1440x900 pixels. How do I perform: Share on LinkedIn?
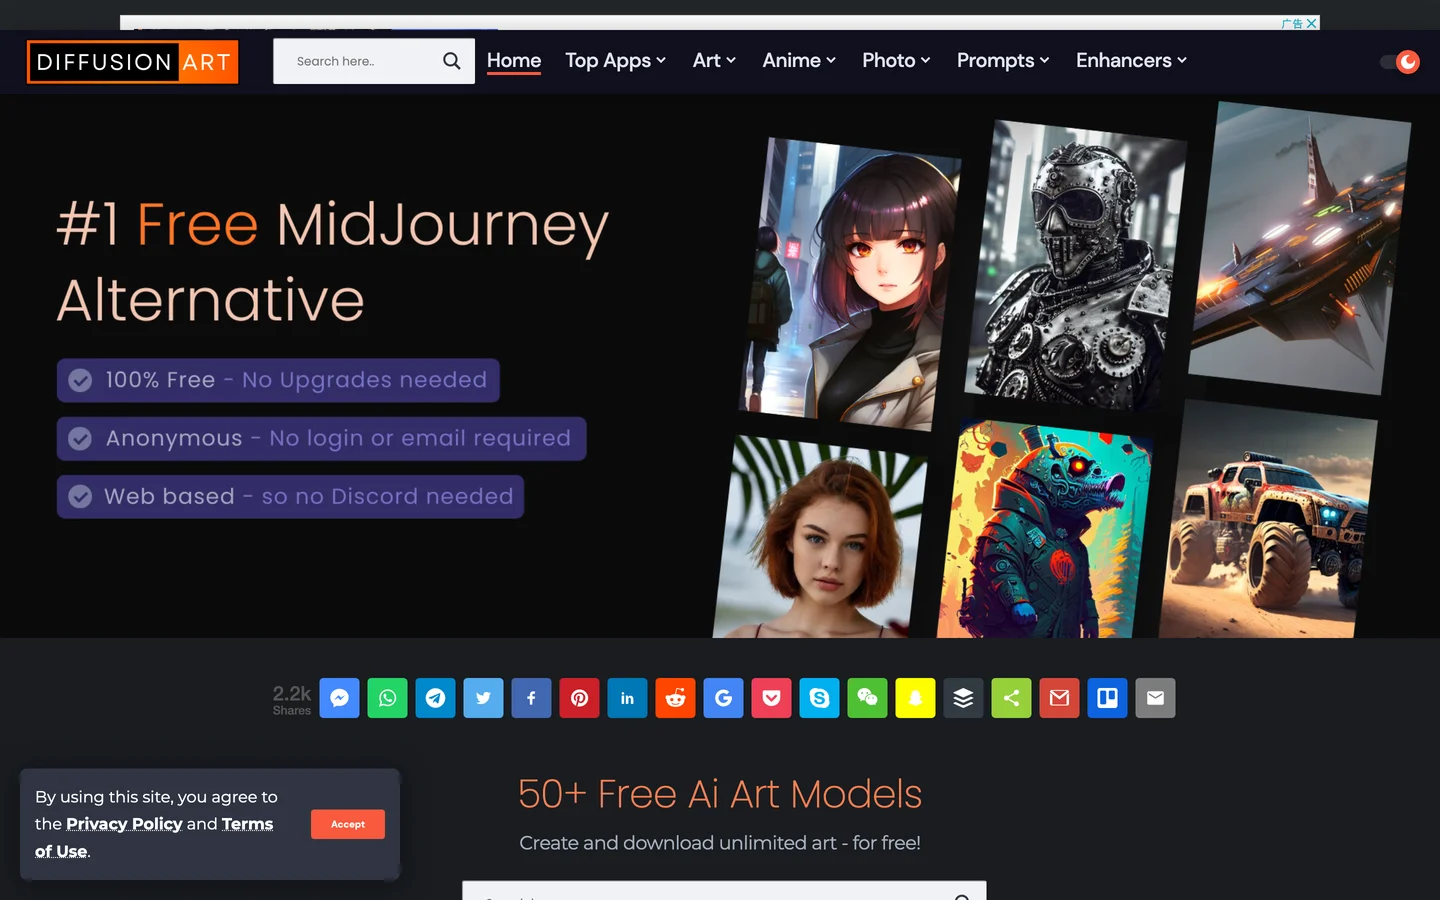(627, 698)
